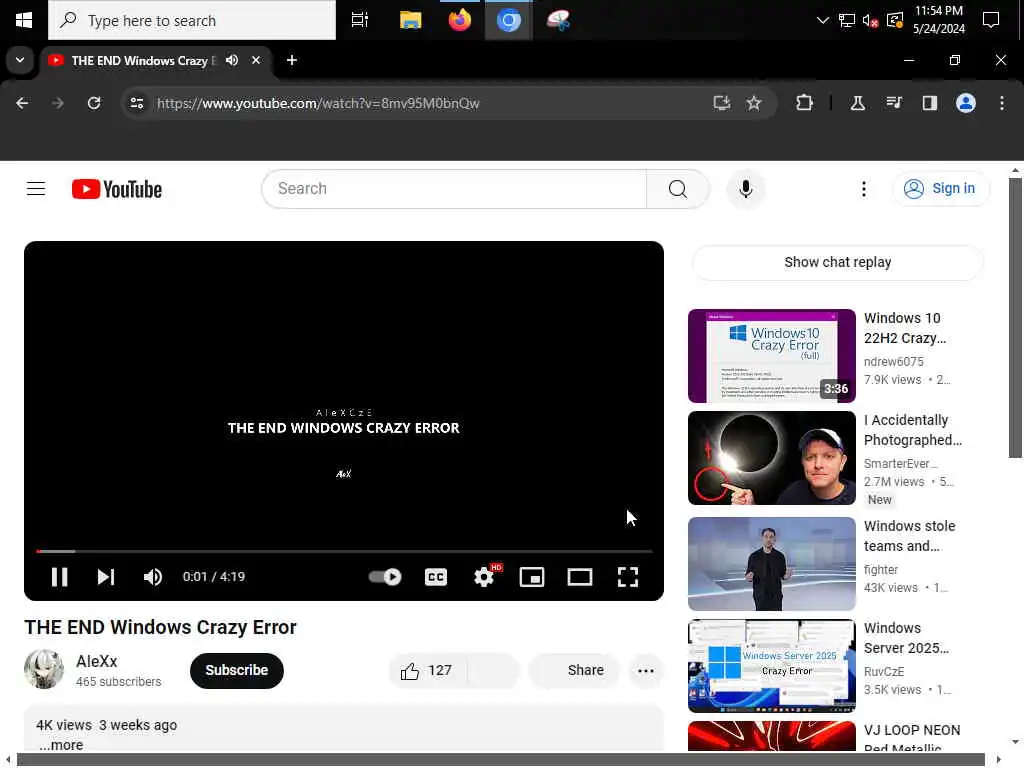Open Windows 10 22H2 Crazy thumbnail
This screenshot has width=1024, height=768.
click(771, 356)
